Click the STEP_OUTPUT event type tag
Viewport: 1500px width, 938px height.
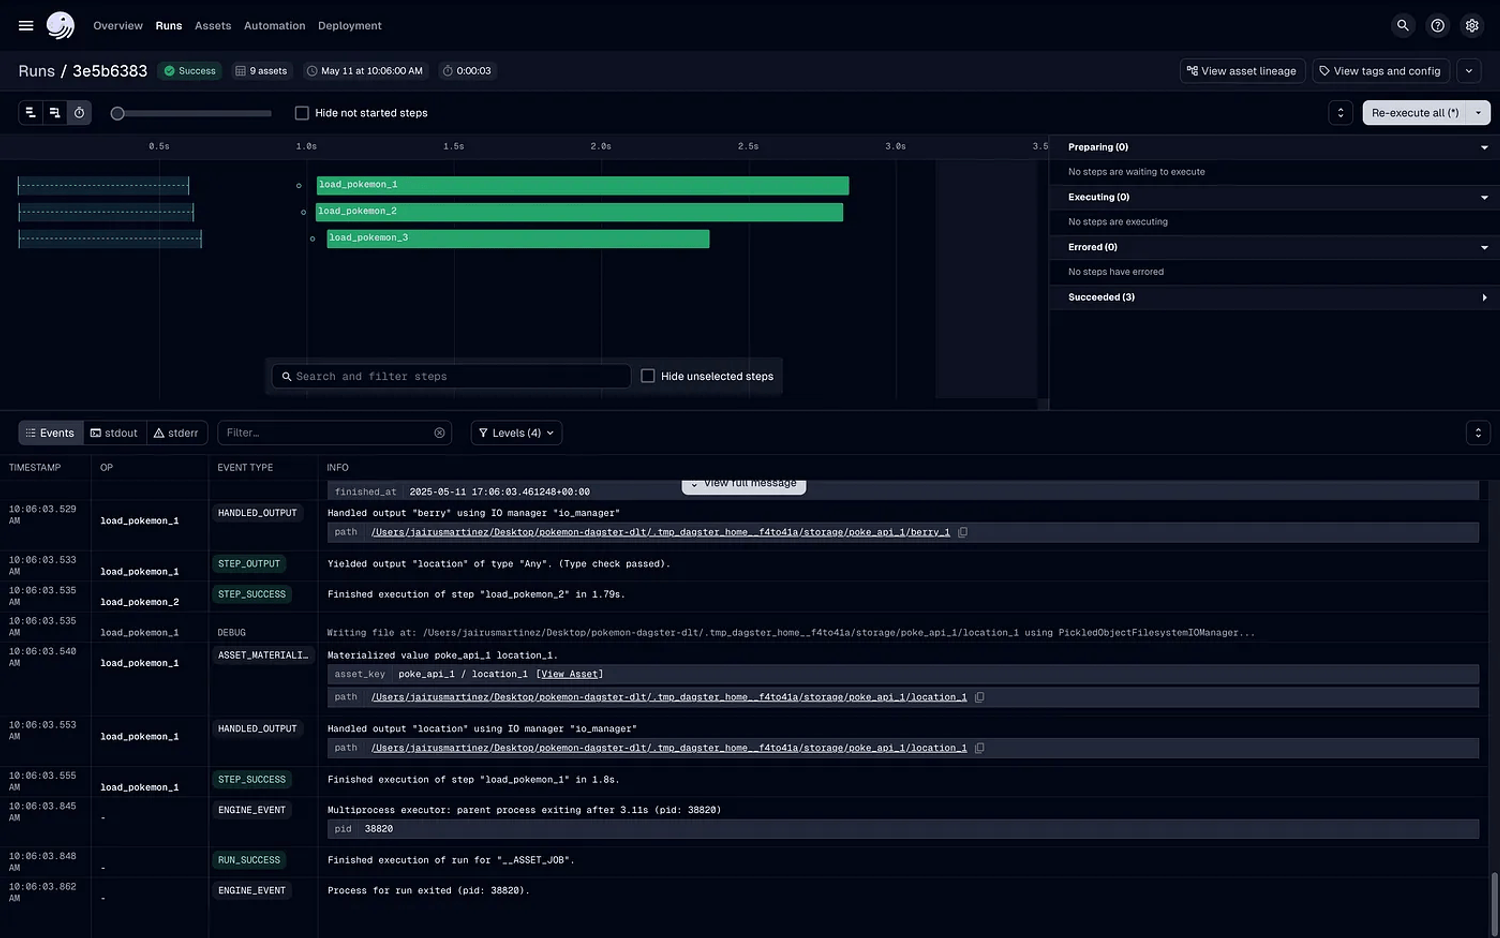point(249,564)
